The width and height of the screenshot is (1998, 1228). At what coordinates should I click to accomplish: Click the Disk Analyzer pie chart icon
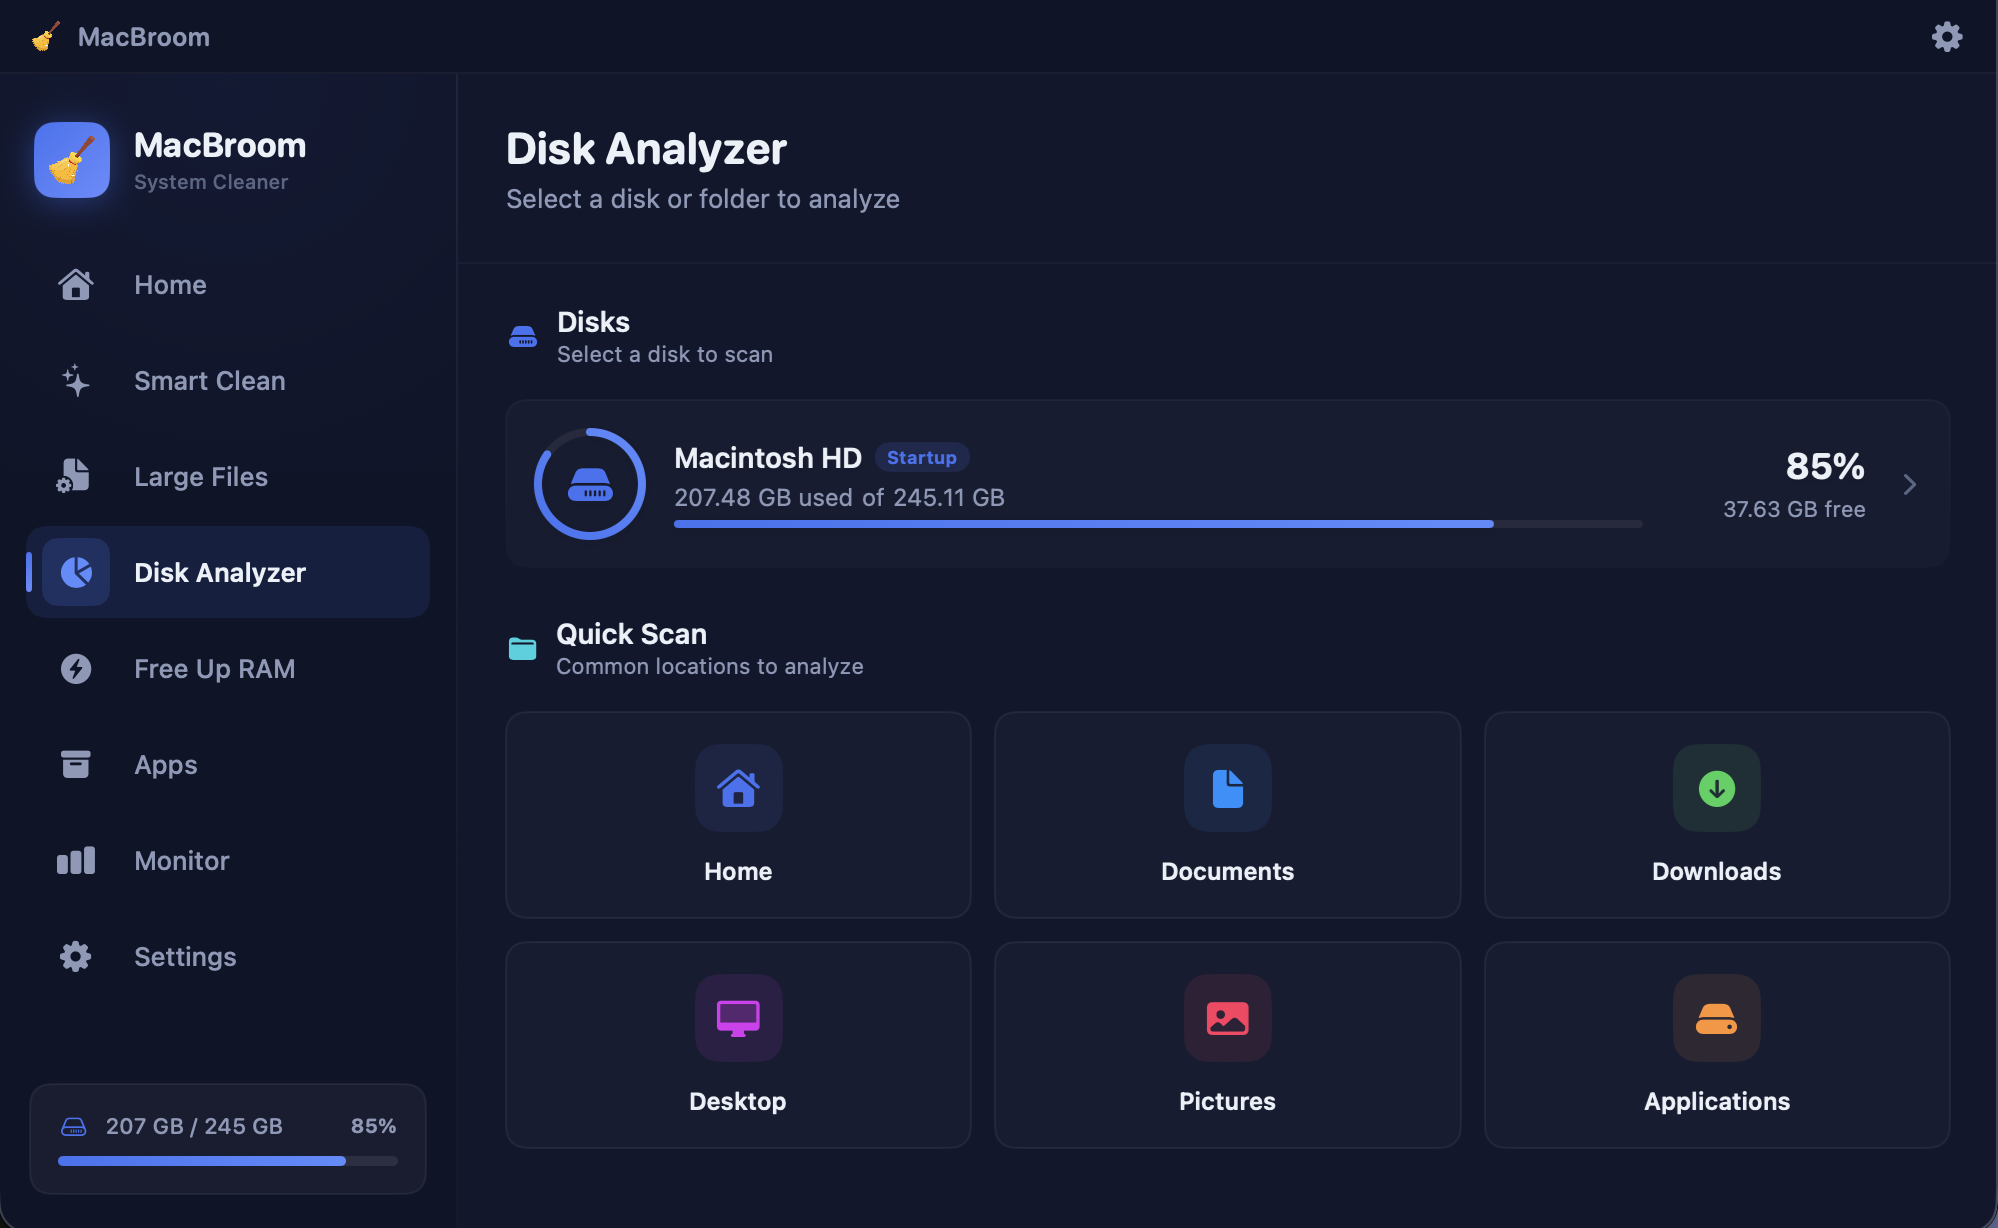pyautogui.click(x=76, y=572)
